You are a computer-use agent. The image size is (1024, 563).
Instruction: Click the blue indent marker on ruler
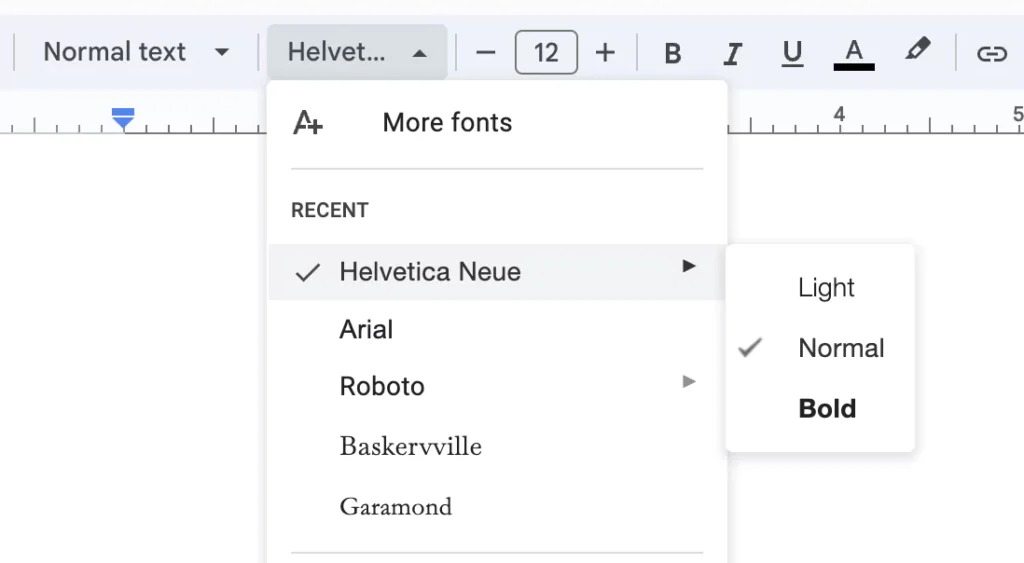[x=123, y=119]
